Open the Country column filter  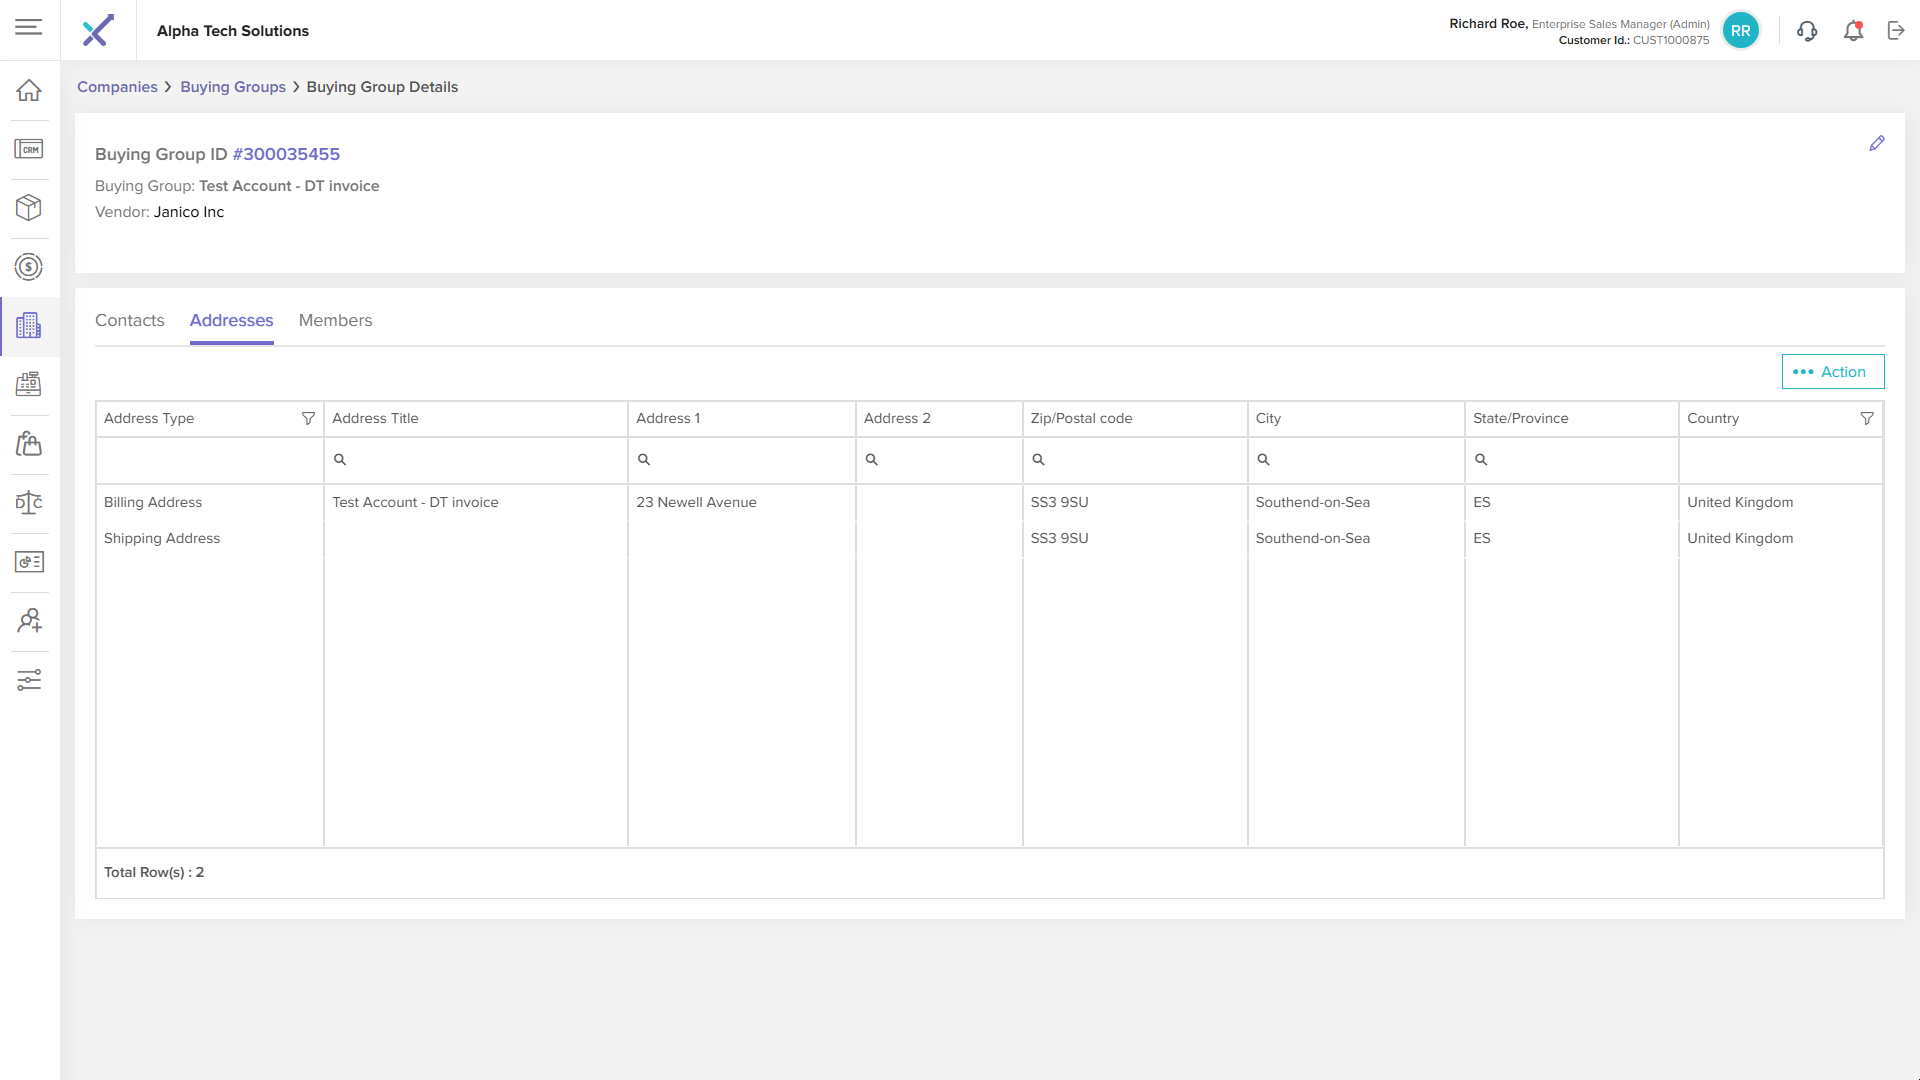click(x=1867, y=419)
